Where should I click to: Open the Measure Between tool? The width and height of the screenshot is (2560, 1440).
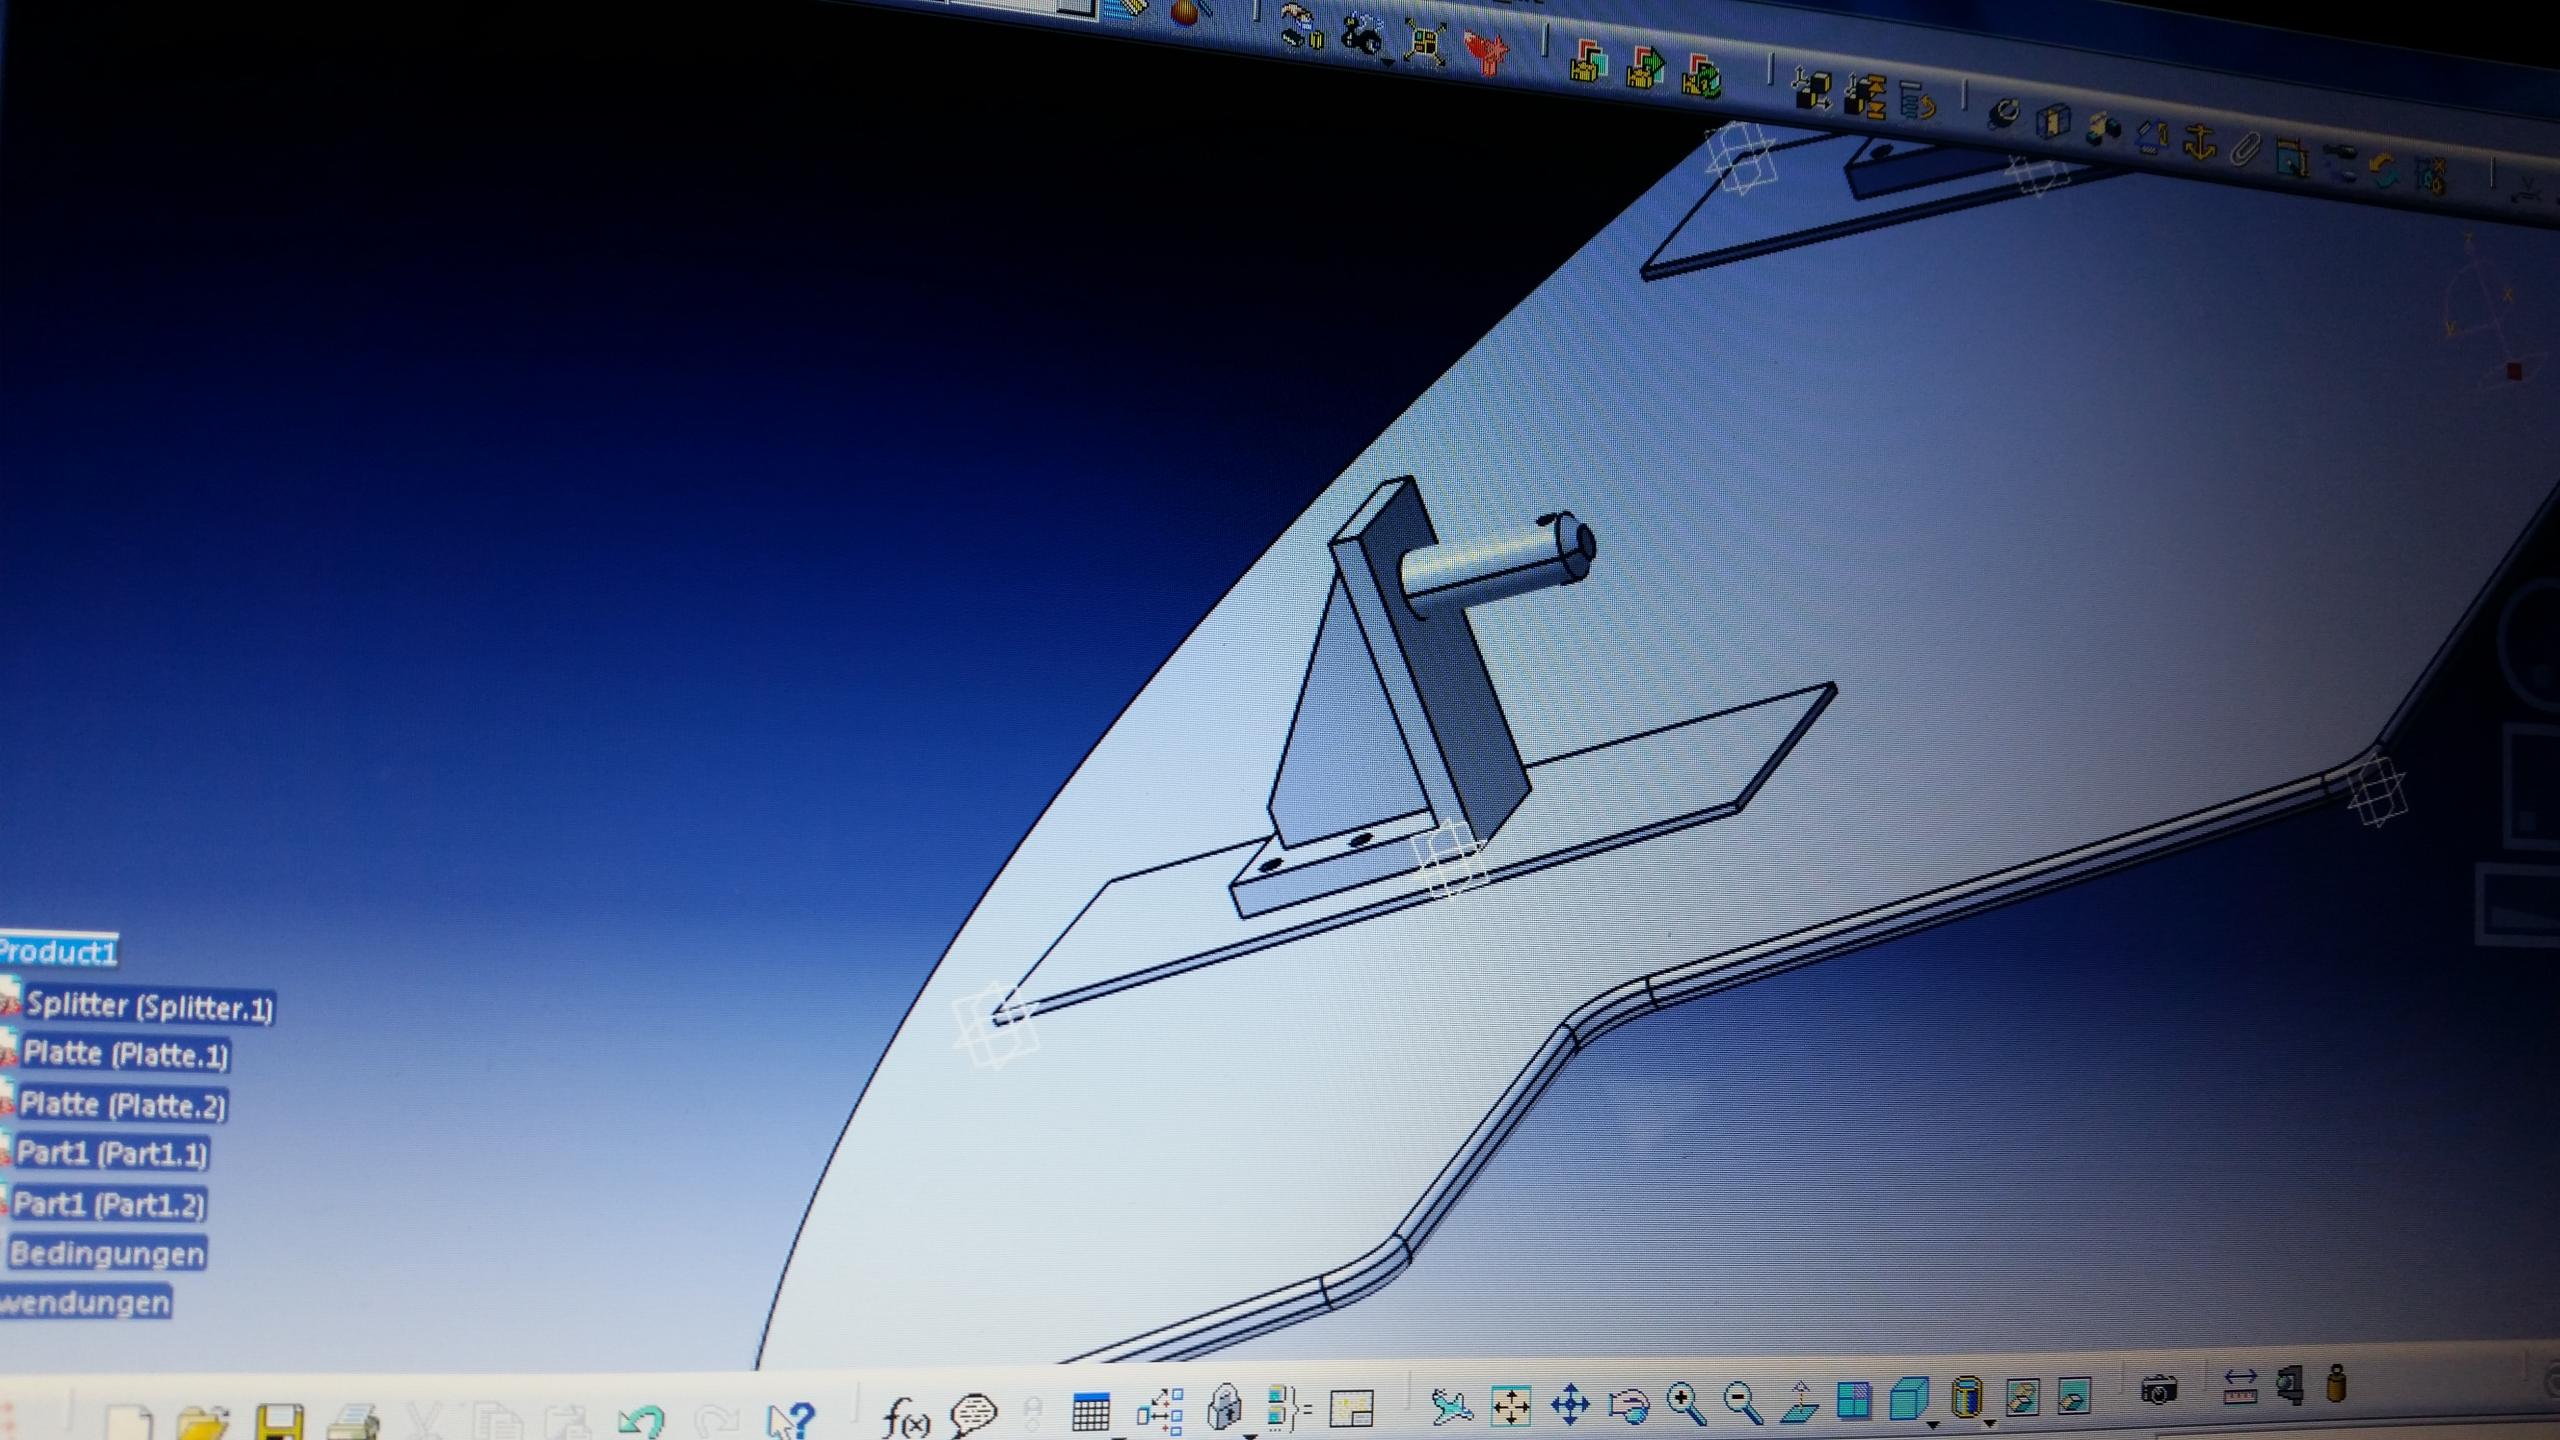point(2239,1387)
